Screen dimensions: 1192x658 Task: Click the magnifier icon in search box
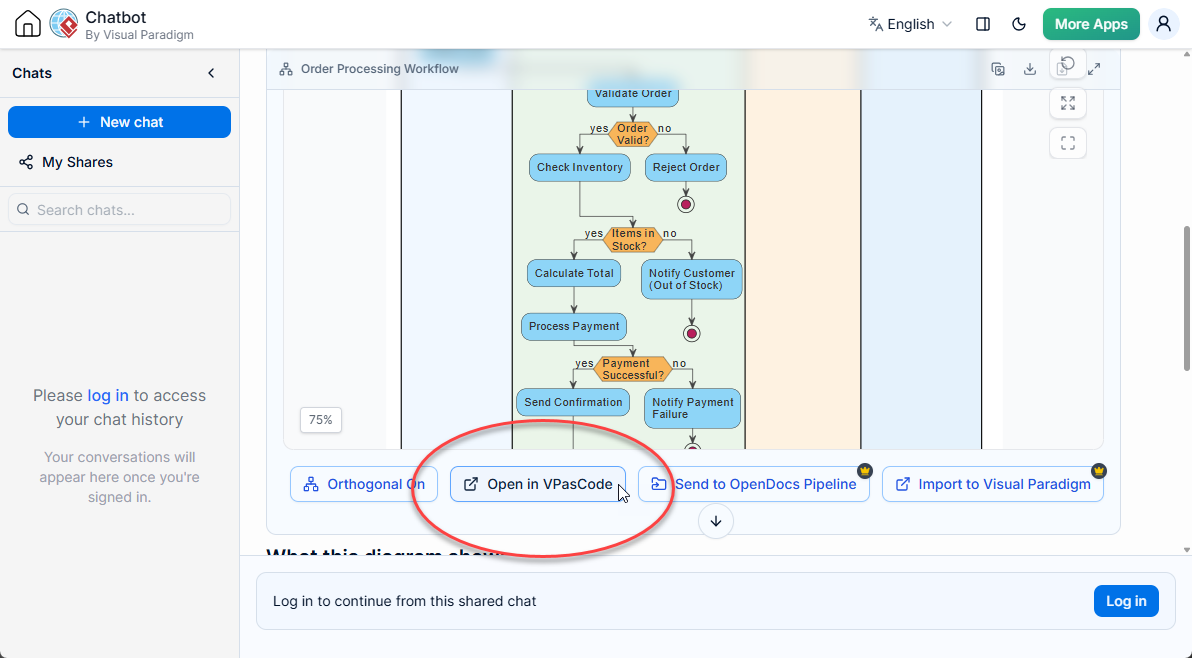pos(24,210)
